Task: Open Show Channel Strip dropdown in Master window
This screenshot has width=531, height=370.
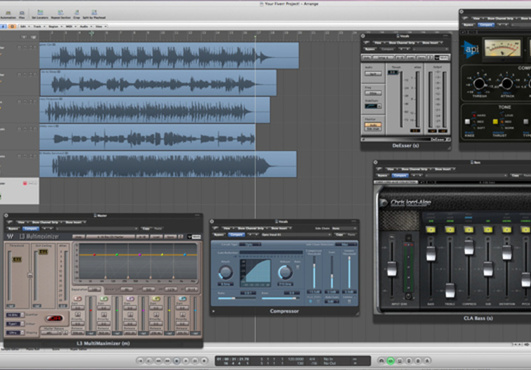Action: pos(47,222)
